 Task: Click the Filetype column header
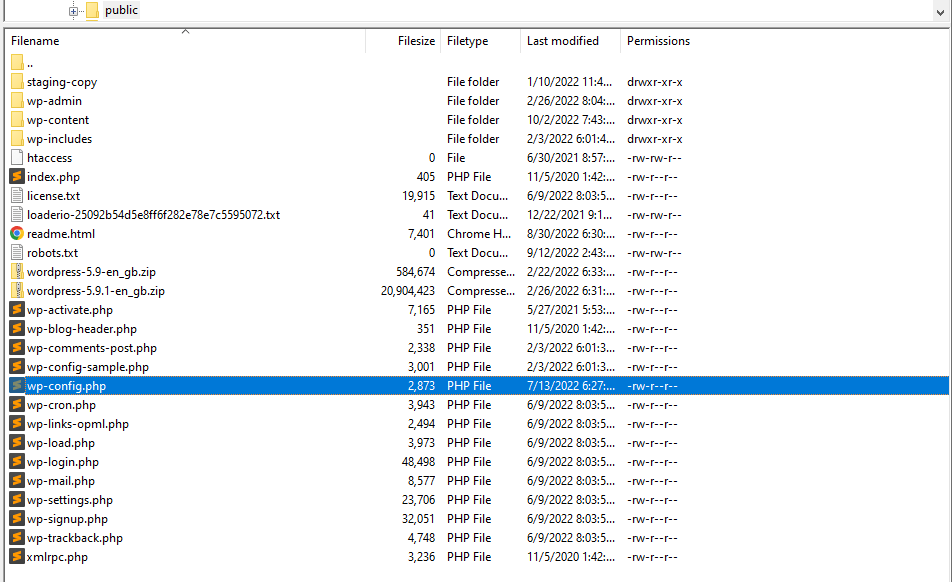point(467,41)
